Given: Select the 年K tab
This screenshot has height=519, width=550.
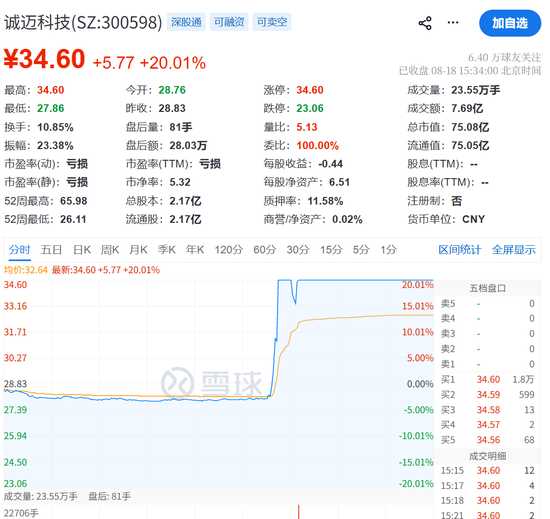Looking at the screenshot, I should 195,250.
